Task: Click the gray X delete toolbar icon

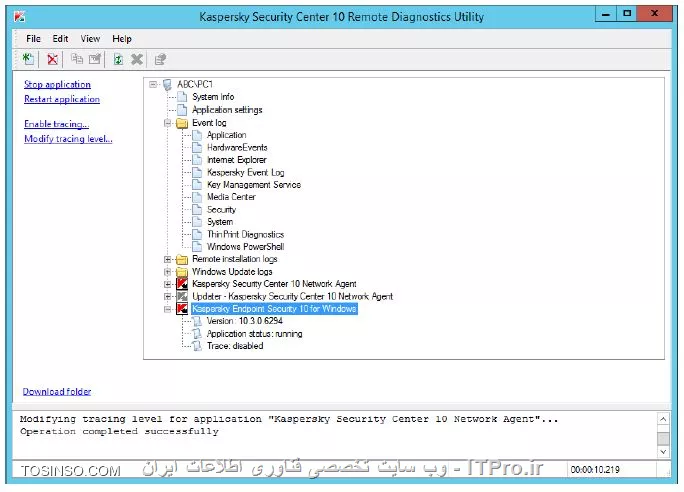Action: [x=137, y=59]
